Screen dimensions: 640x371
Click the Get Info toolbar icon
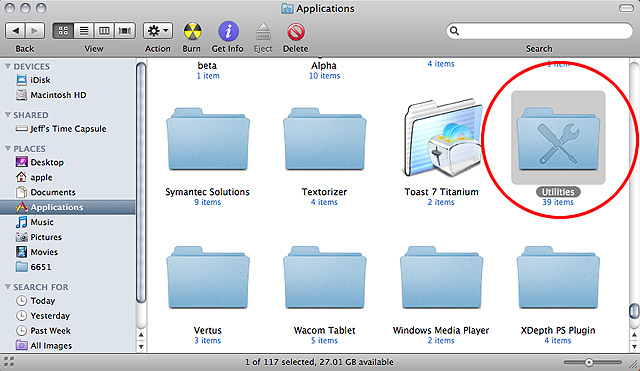[x=228, y=31]
